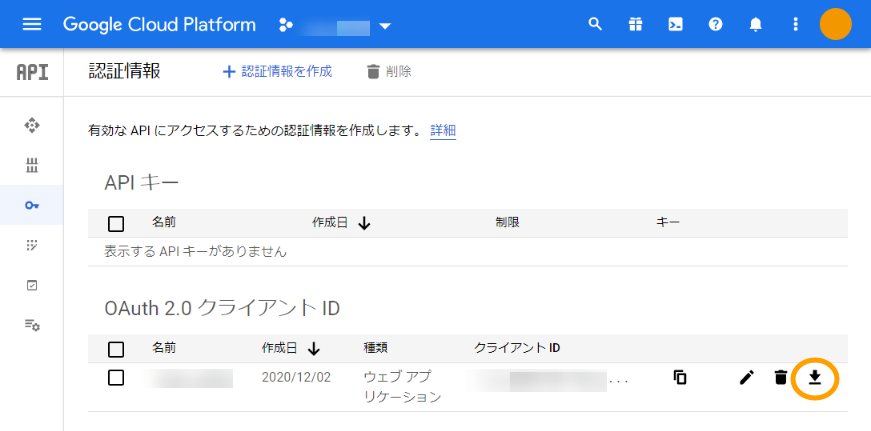Image resolution: width=871 pixels, height=431 pixels.
Task: Click the 認証情報 page title
Action: [124, 71]
